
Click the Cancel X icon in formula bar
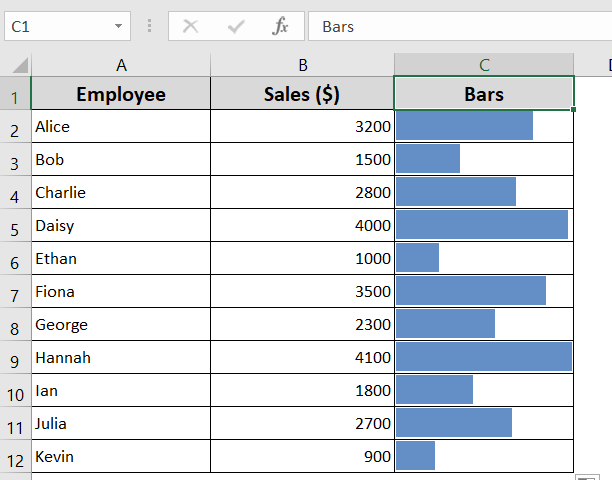coord(190,27)
